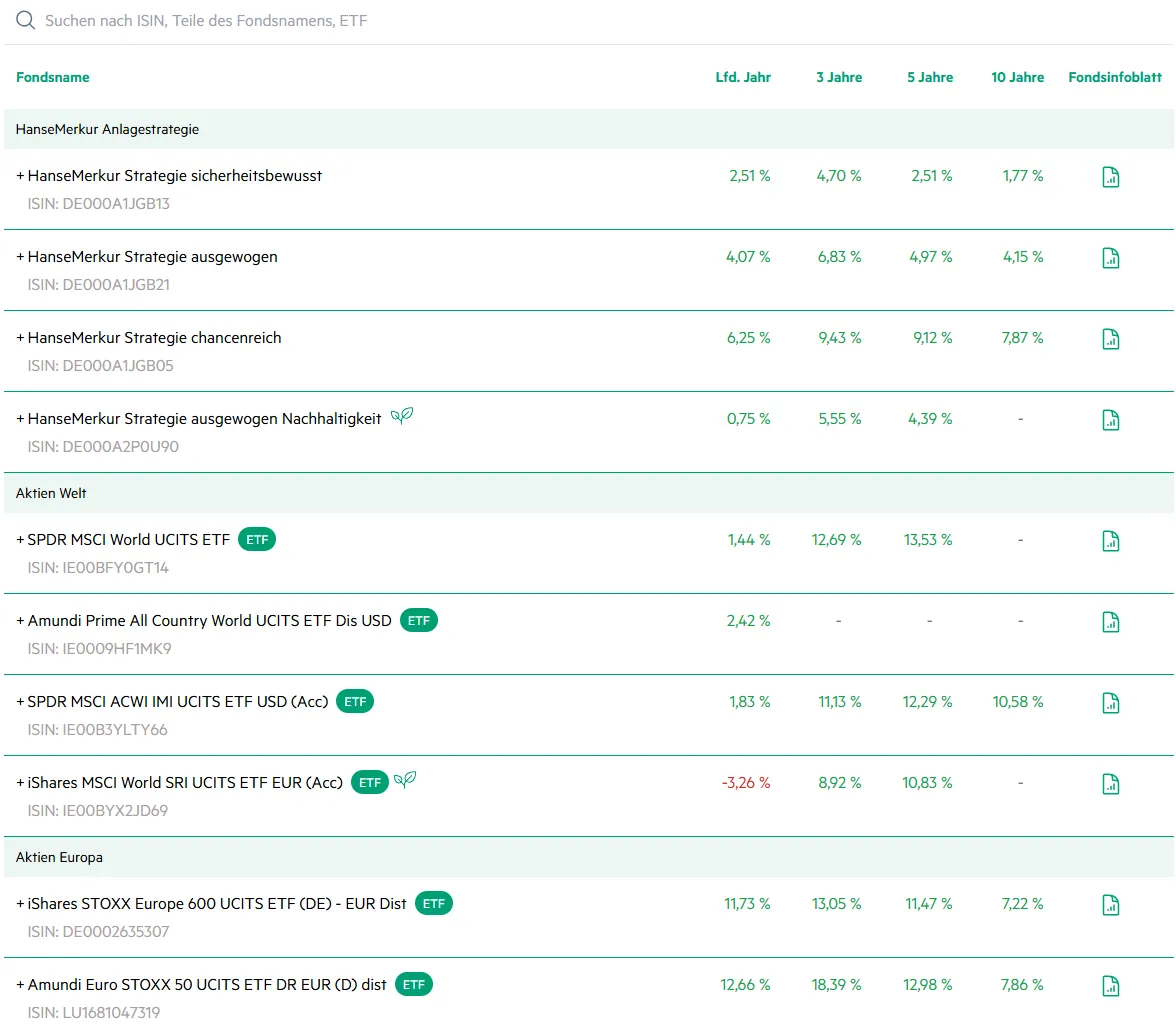The height and width of the screenshot is (1033, 1176).
Task: Click the 5 Jahre column header
Action: (930, 77)
